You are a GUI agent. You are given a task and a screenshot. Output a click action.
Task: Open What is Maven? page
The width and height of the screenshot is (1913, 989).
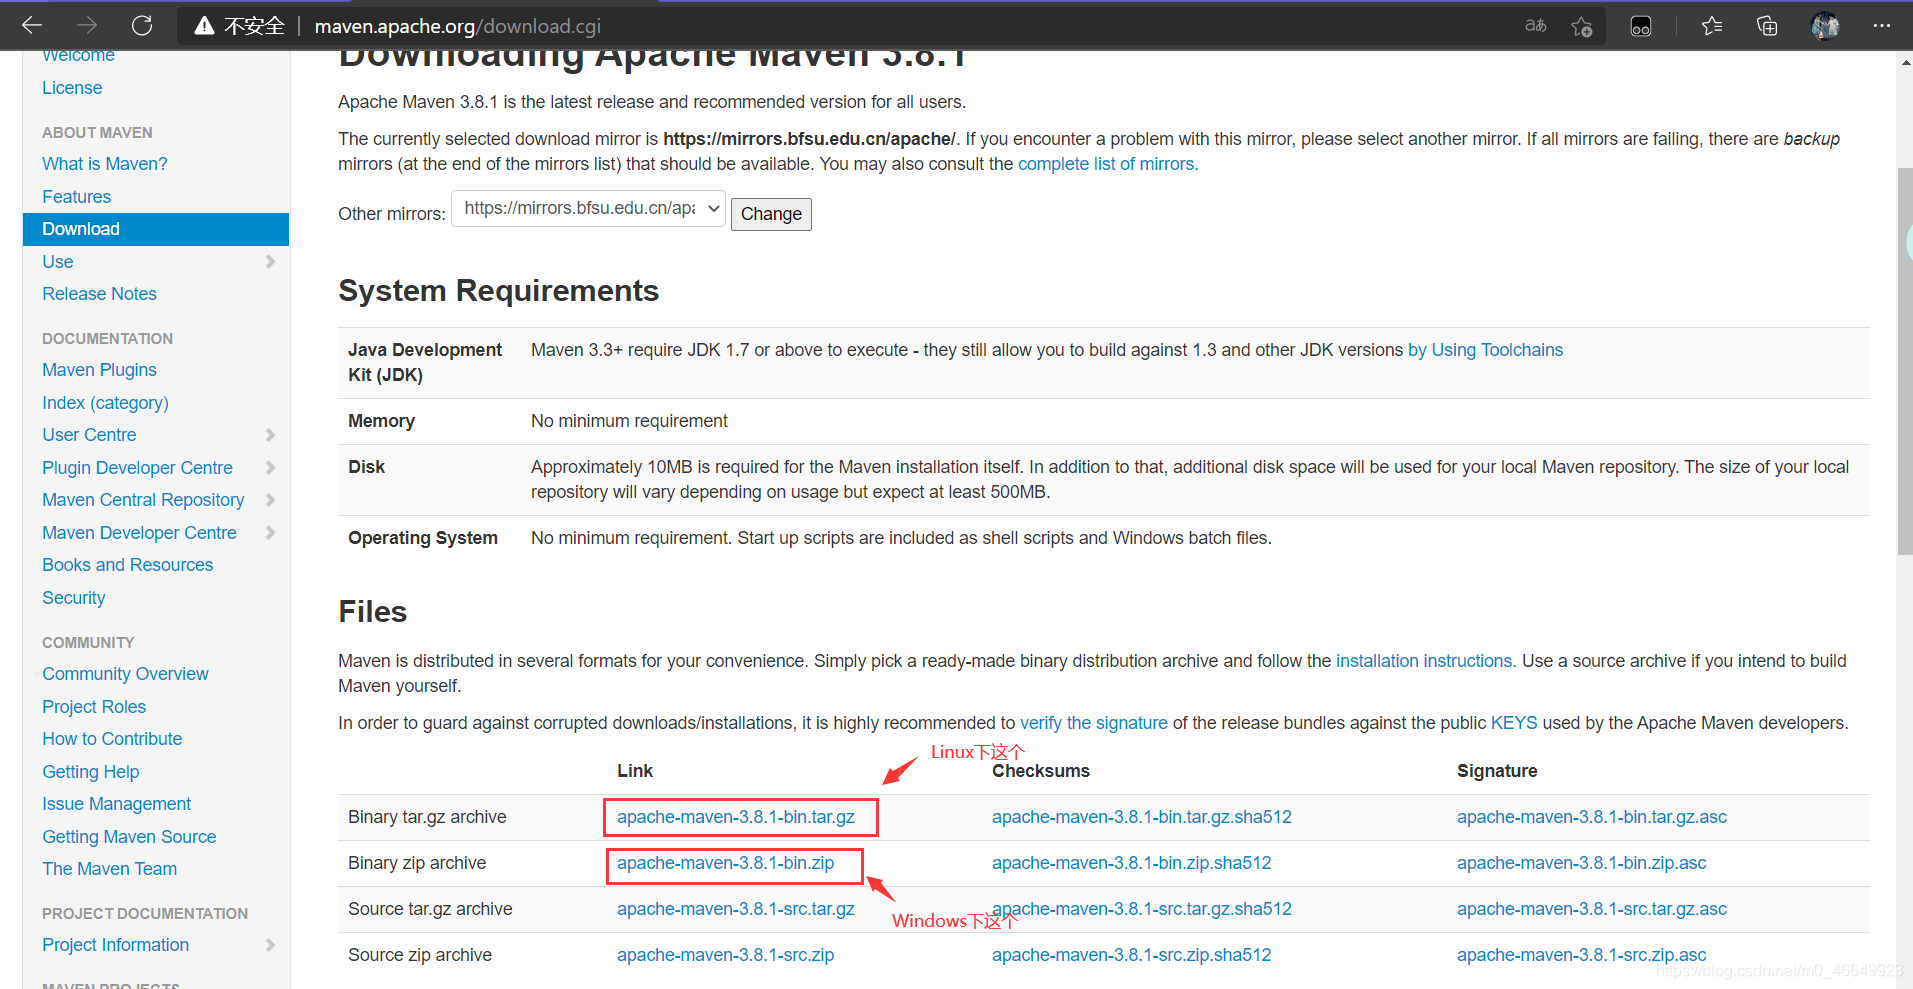coord(105,164)
